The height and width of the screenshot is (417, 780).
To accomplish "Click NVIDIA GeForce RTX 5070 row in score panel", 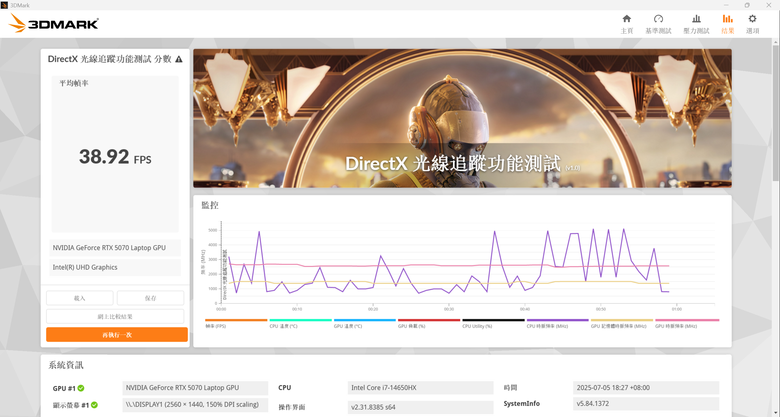I will click(x=115, y=248).
